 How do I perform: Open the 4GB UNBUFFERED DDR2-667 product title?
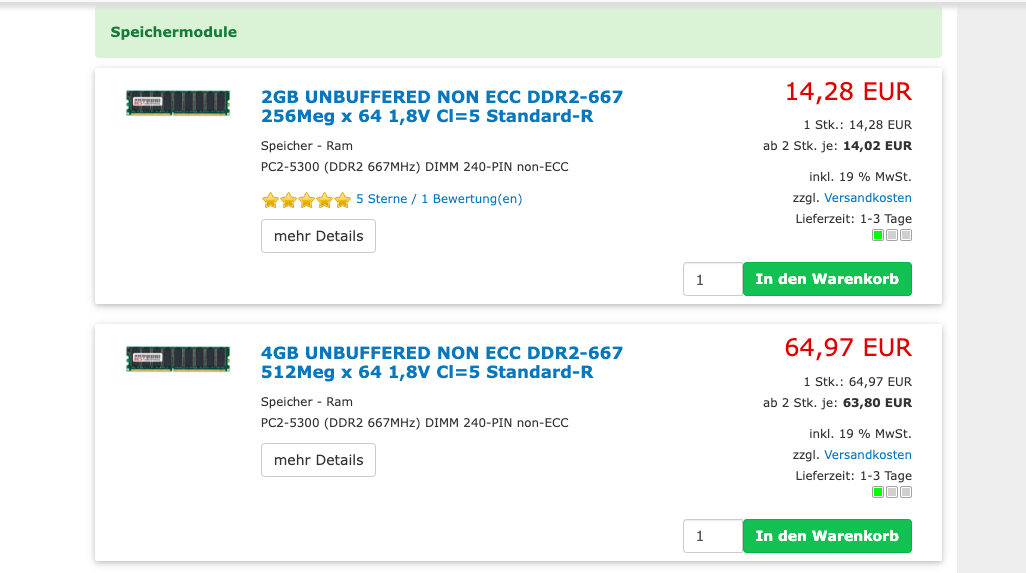pyautogui.click(x=441, y=362)
